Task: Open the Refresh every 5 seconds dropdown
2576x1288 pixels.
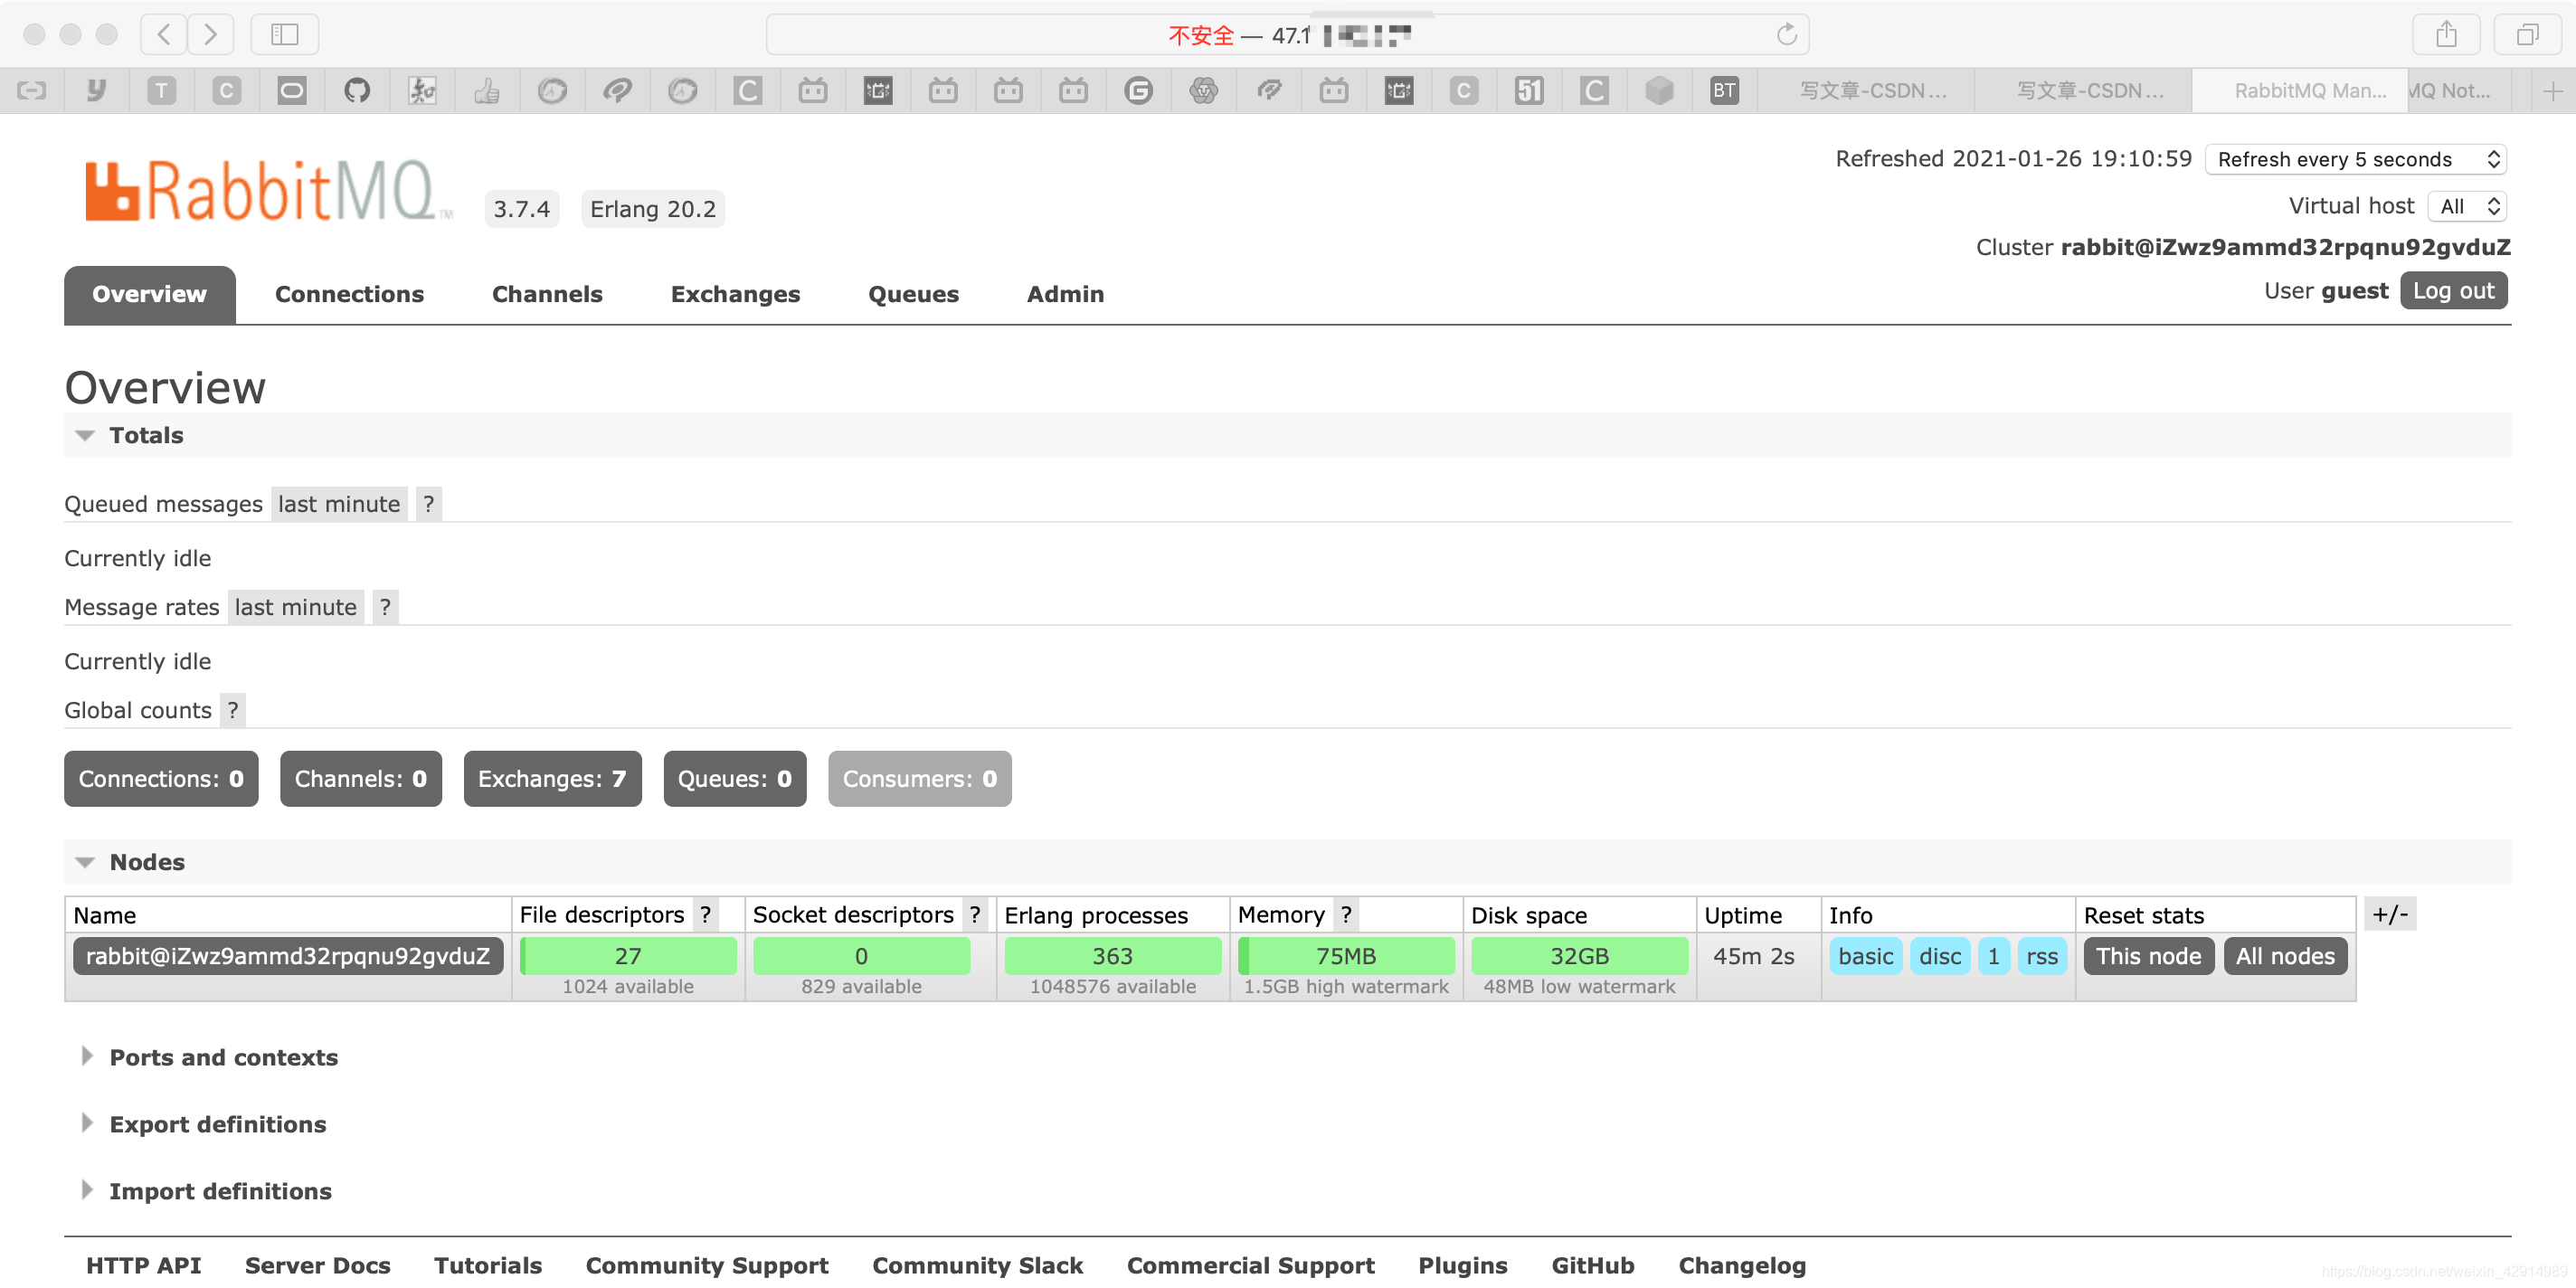Action: click(x=2357, y=159)
